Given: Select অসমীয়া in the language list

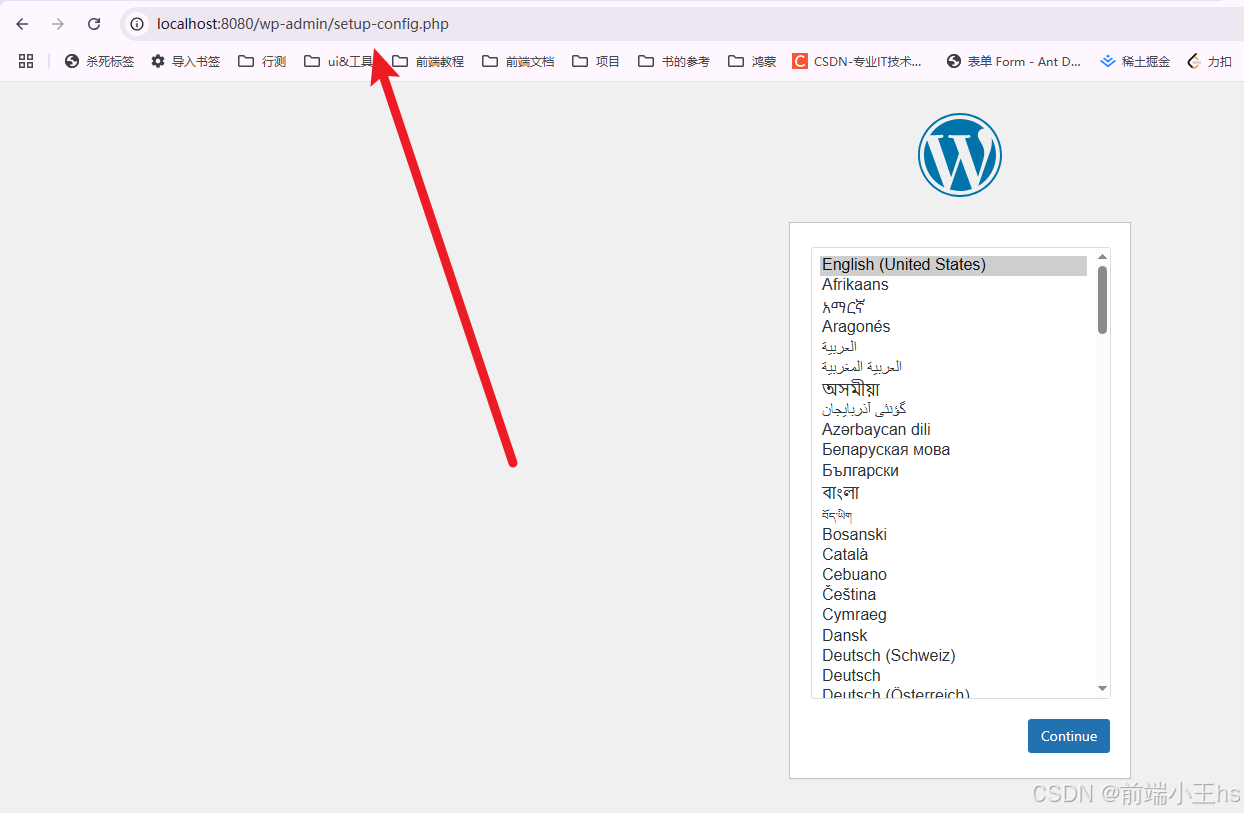Looking at the screenshot, I should click(953, 389).
